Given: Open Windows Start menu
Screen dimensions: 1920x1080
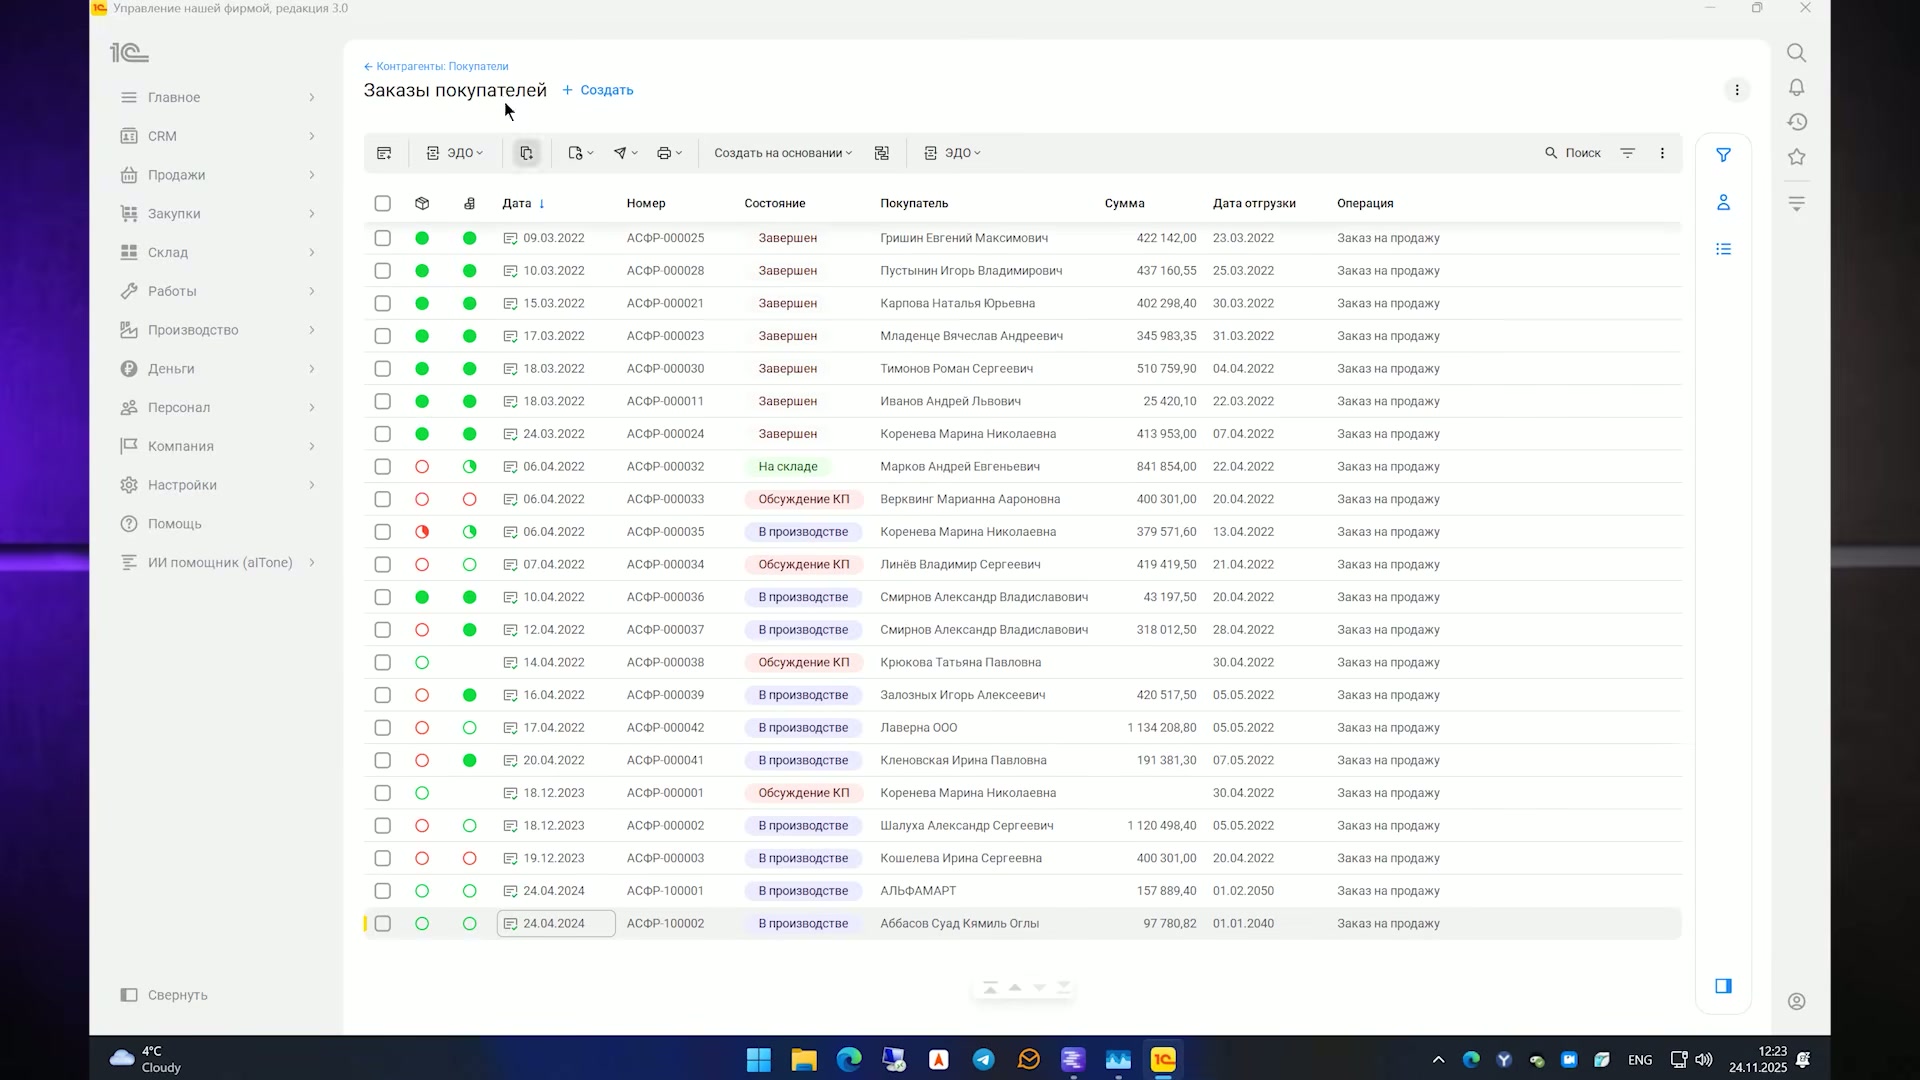Looking at the screenshot, I should (759, 1060).
